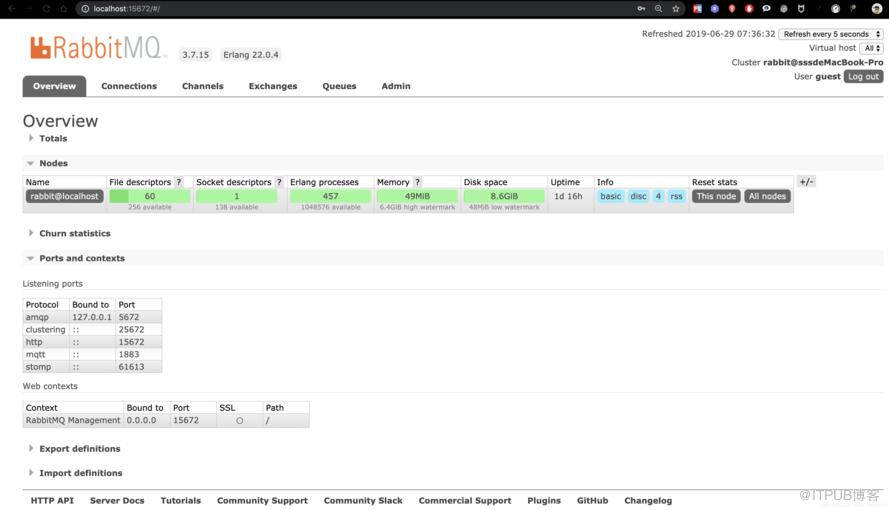The width and height of the screenshot is (889, 510).
Task: Open the Refresh every 5 seconds dropdown
Action: click(x=831, y=34)
